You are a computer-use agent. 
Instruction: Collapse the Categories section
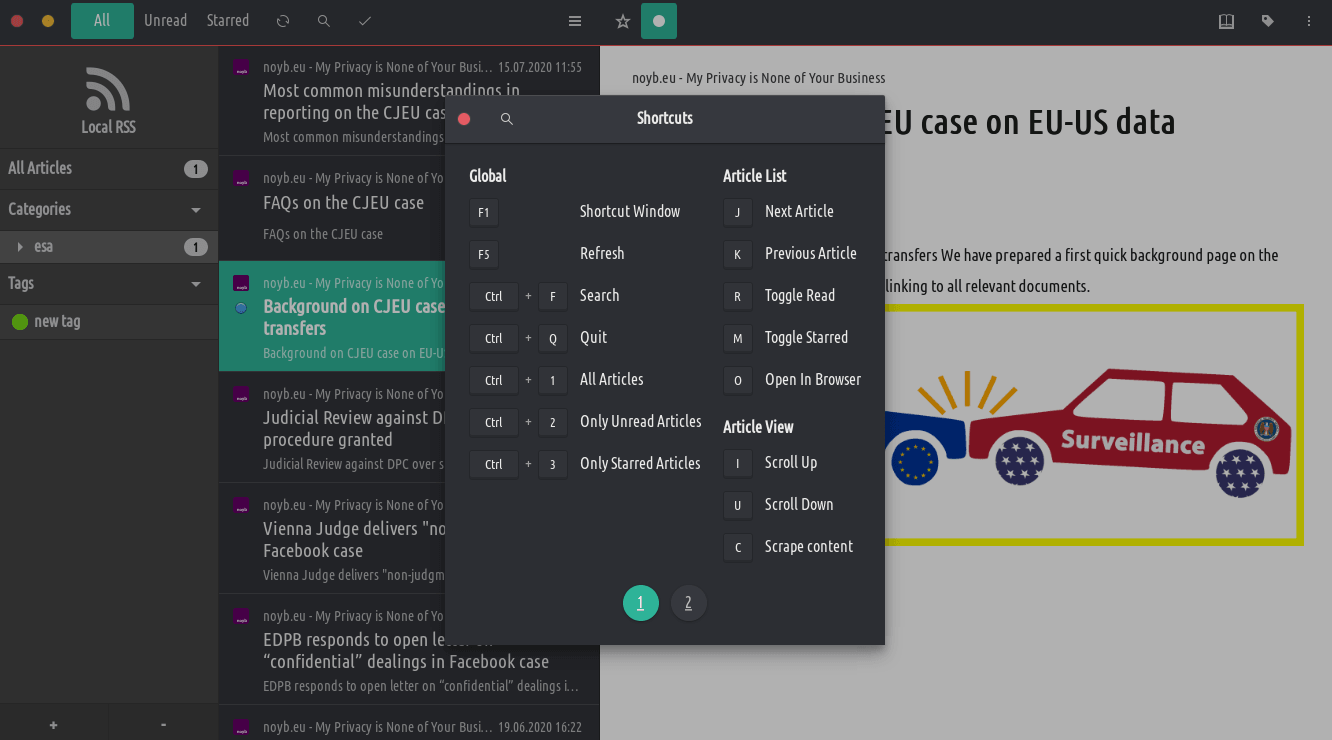[196, 210]
